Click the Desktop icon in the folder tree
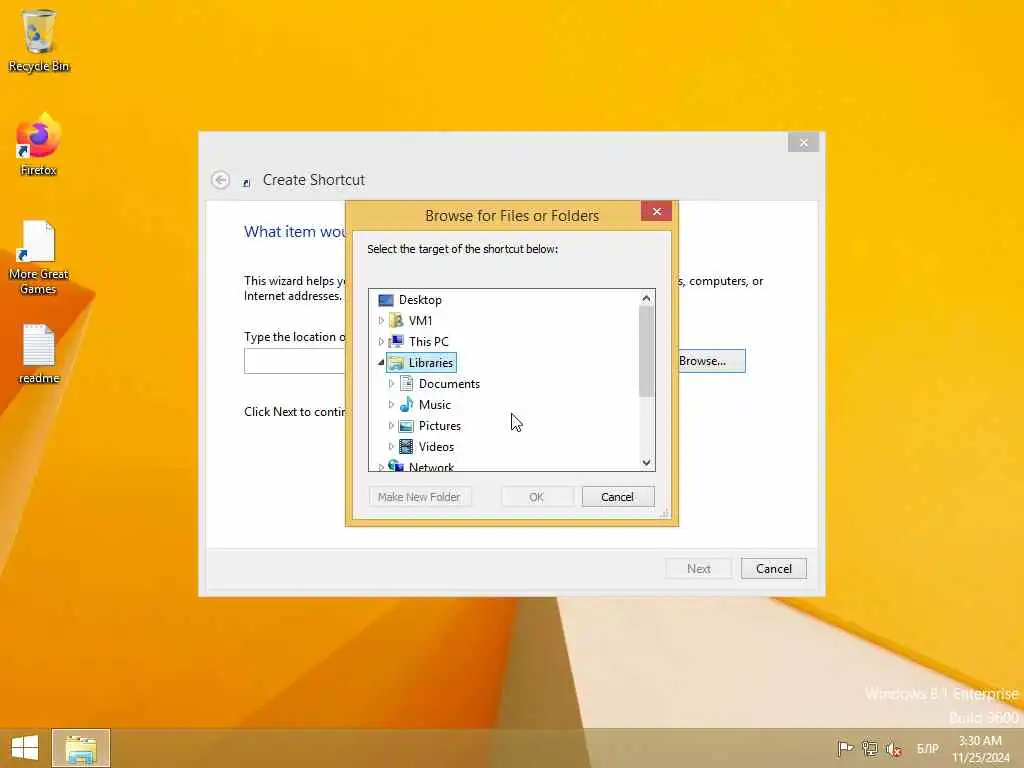Viewport: 1024px width, 768px height. pos(386,300)
